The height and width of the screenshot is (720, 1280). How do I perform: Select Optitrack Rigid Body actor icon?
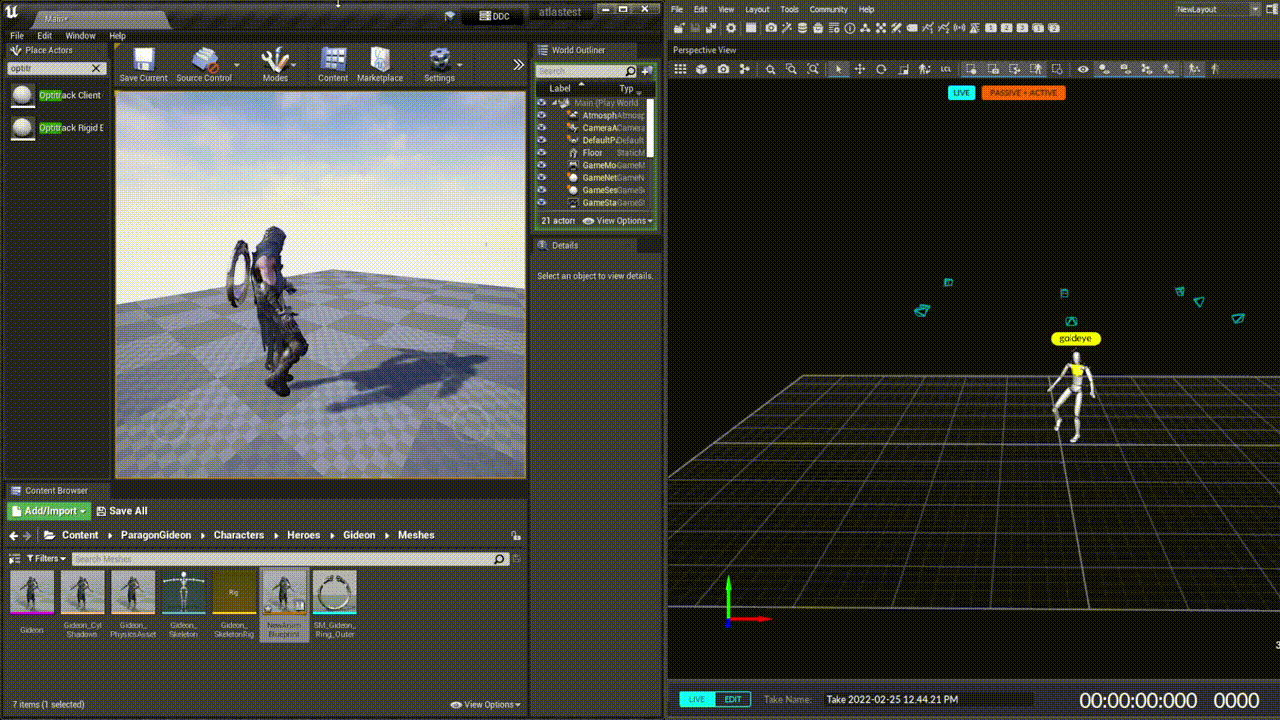point(22,127)
